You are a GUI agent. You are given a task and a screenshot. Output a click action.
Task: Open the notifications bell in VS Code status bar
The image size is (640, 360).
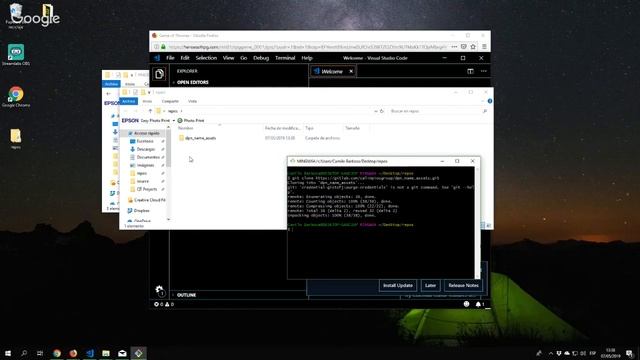point(480,304)
